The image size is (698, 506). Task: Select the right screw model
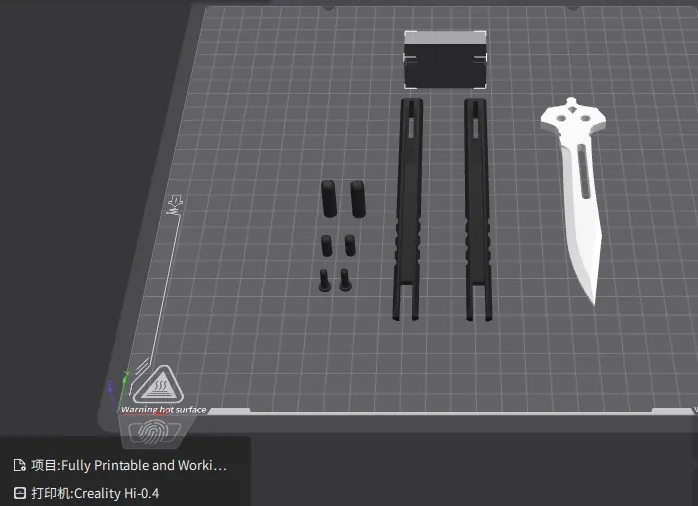(x=345, y=280)
